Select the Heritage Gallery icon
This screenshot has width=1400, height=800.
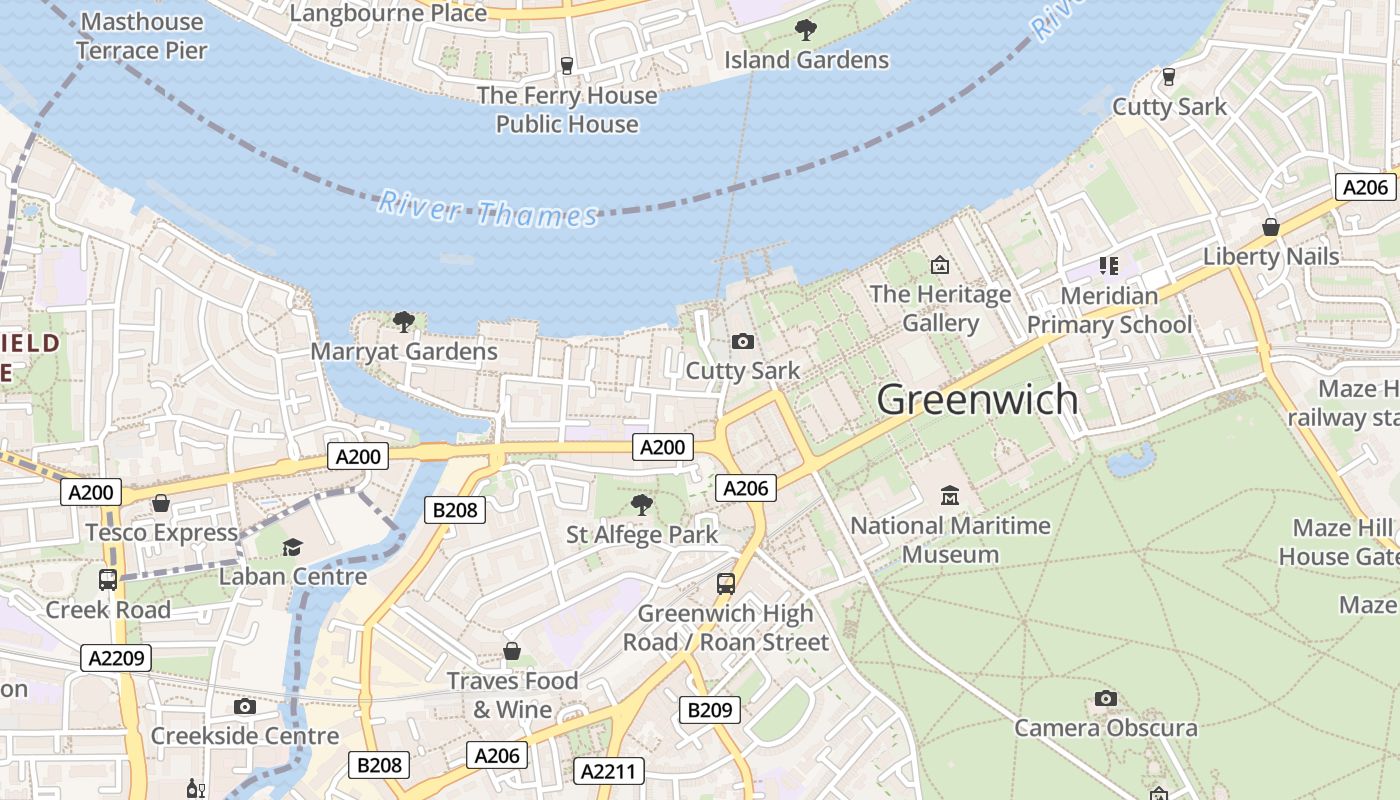coord(940,265)
